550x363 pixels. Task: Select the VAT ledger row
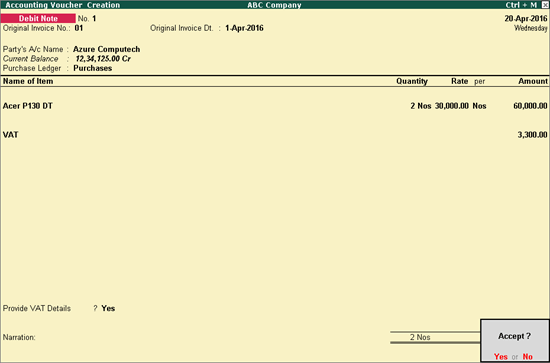[x=275, y=135]
